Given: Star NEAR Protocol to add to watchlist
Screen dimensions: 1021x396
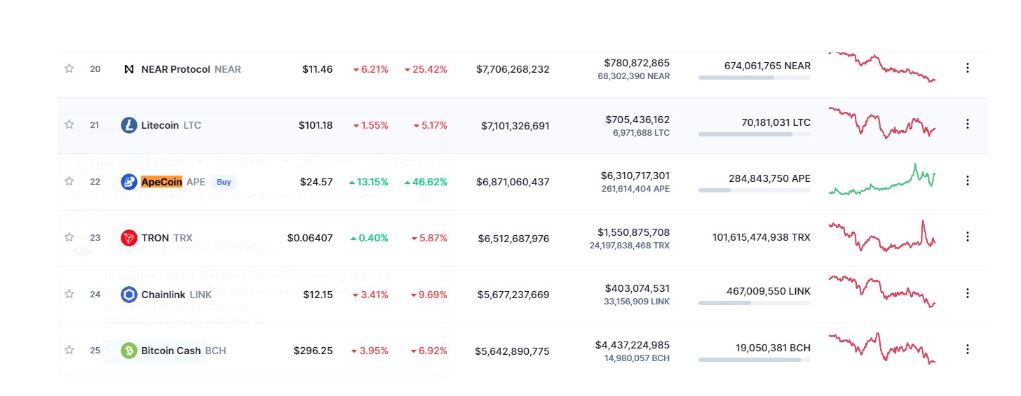Looking at the screenshot, I should coord(69,68).
